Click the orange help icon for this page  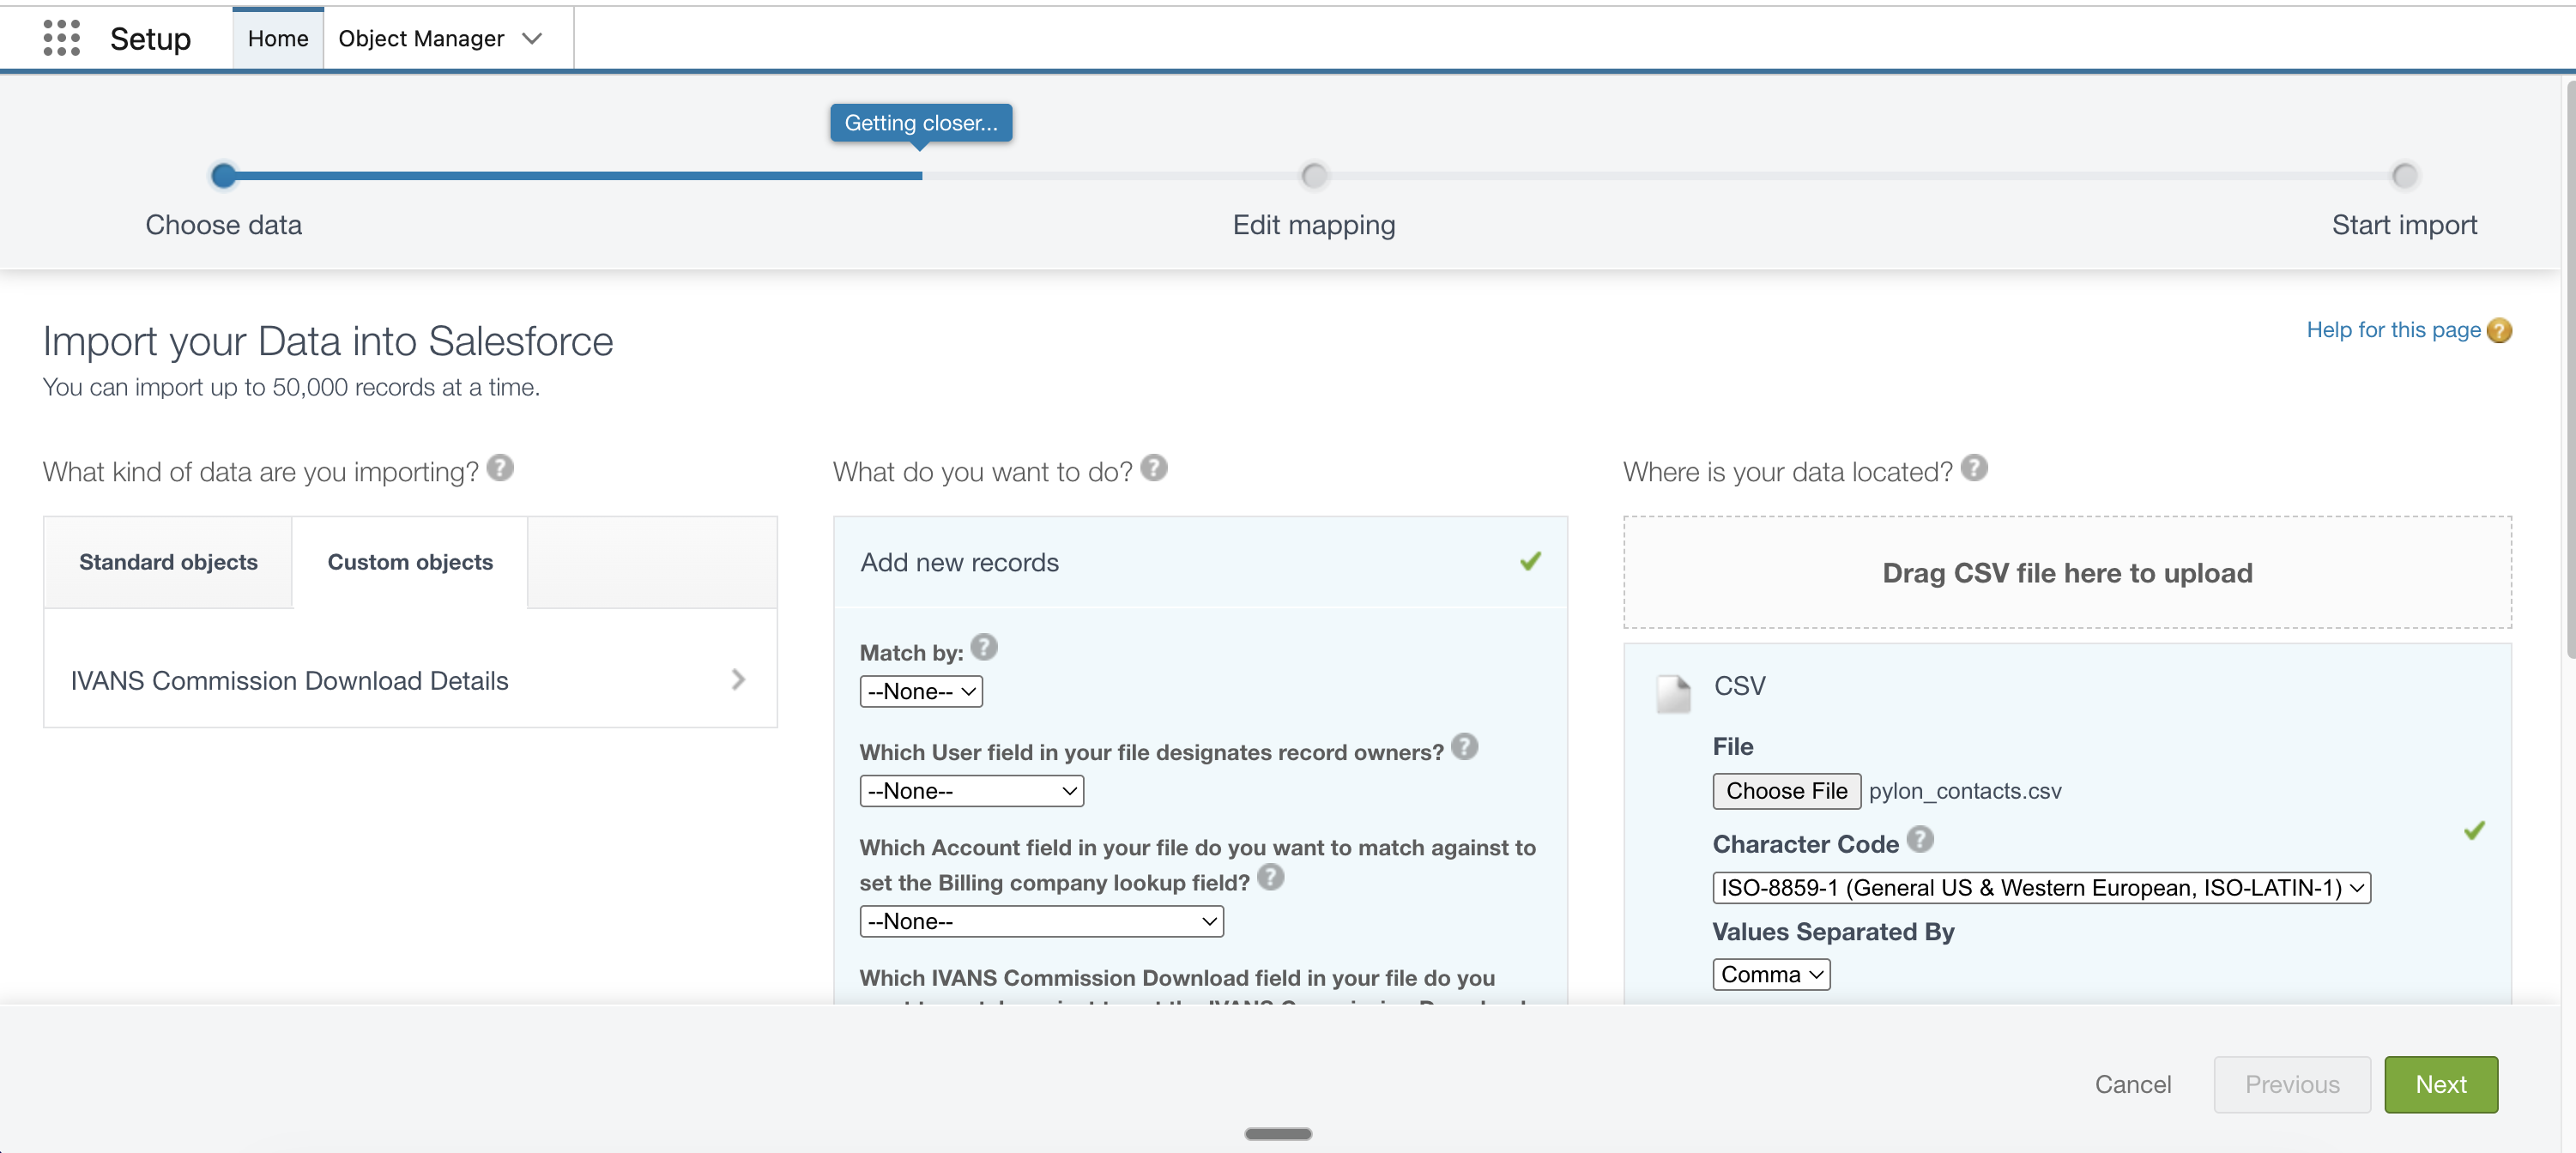(2499, 331)
